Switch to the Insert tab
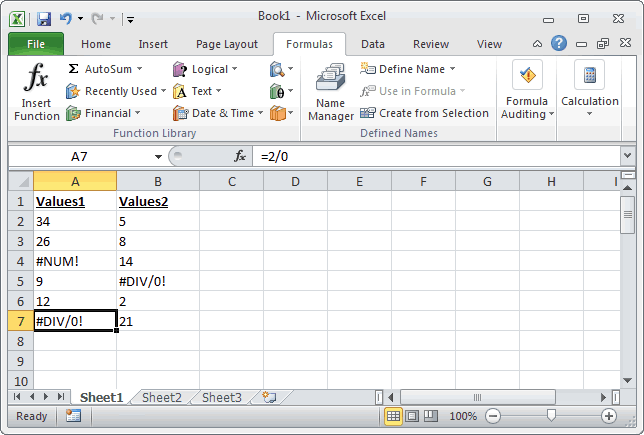644x435 pixels. click(153, 44)
